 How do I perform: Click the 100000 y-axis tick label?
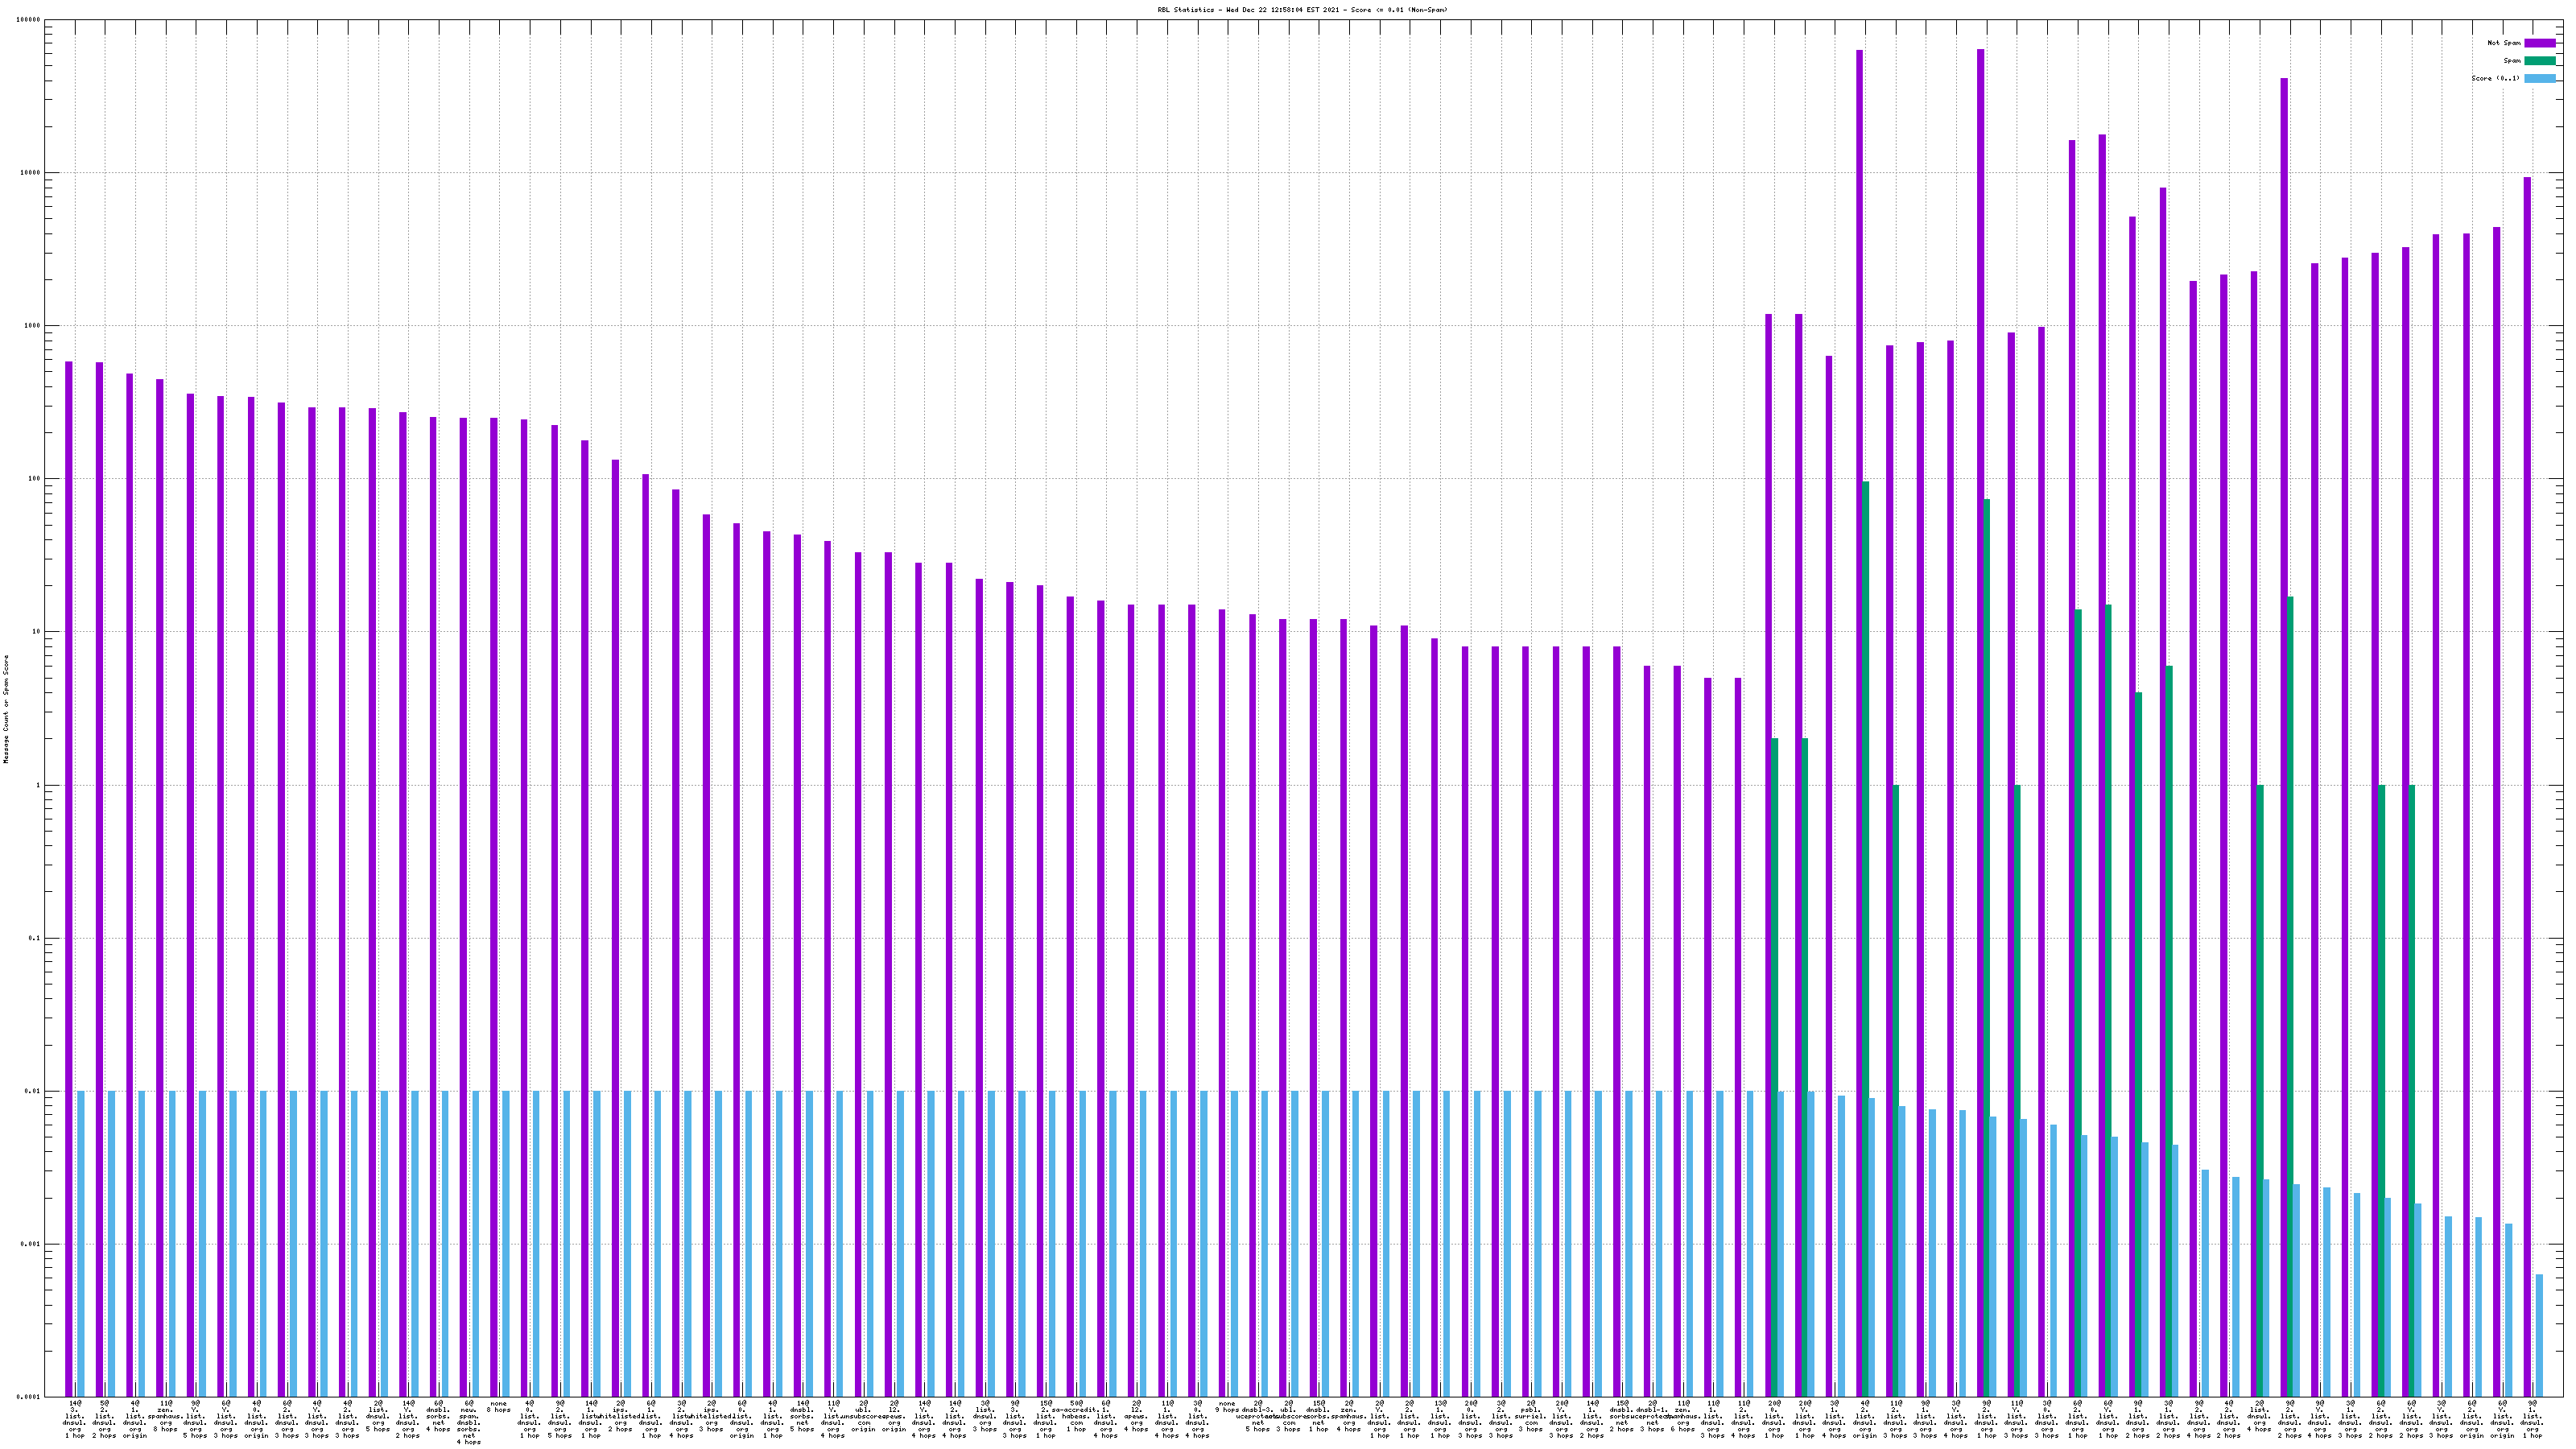click(x=28, y=20)
